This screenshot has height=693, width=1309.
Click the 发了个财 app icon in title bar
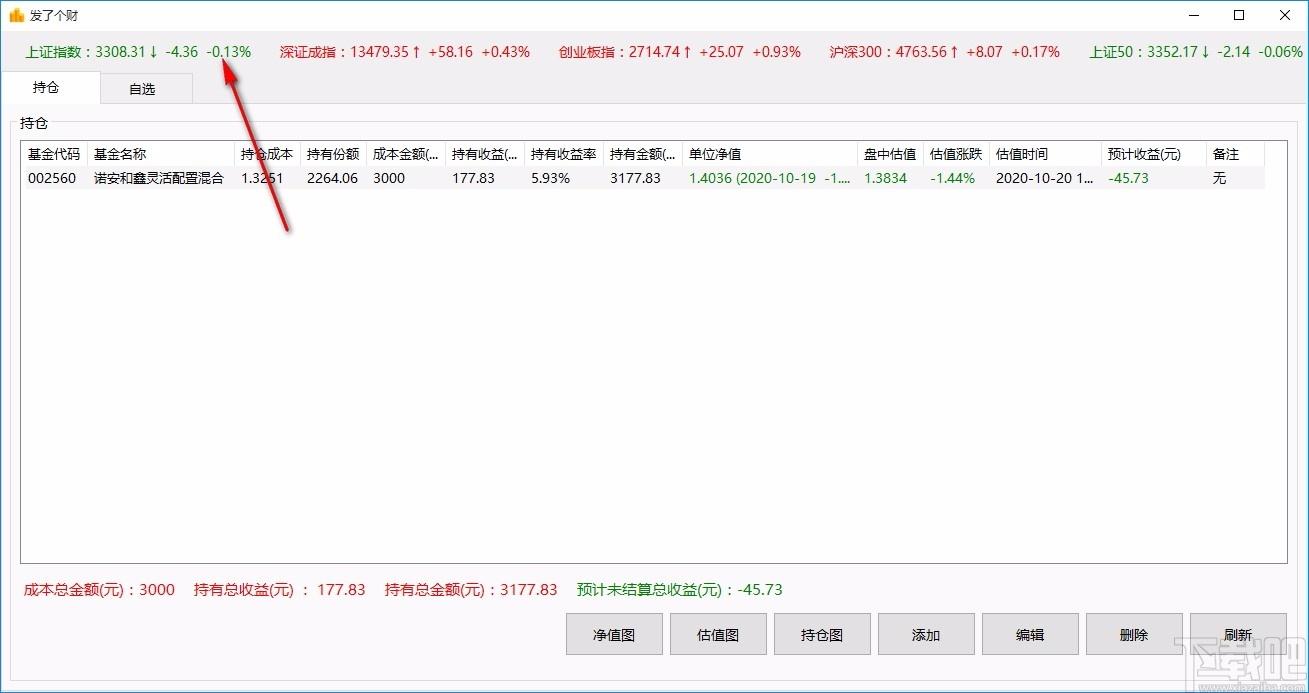[x=15, y=15]
